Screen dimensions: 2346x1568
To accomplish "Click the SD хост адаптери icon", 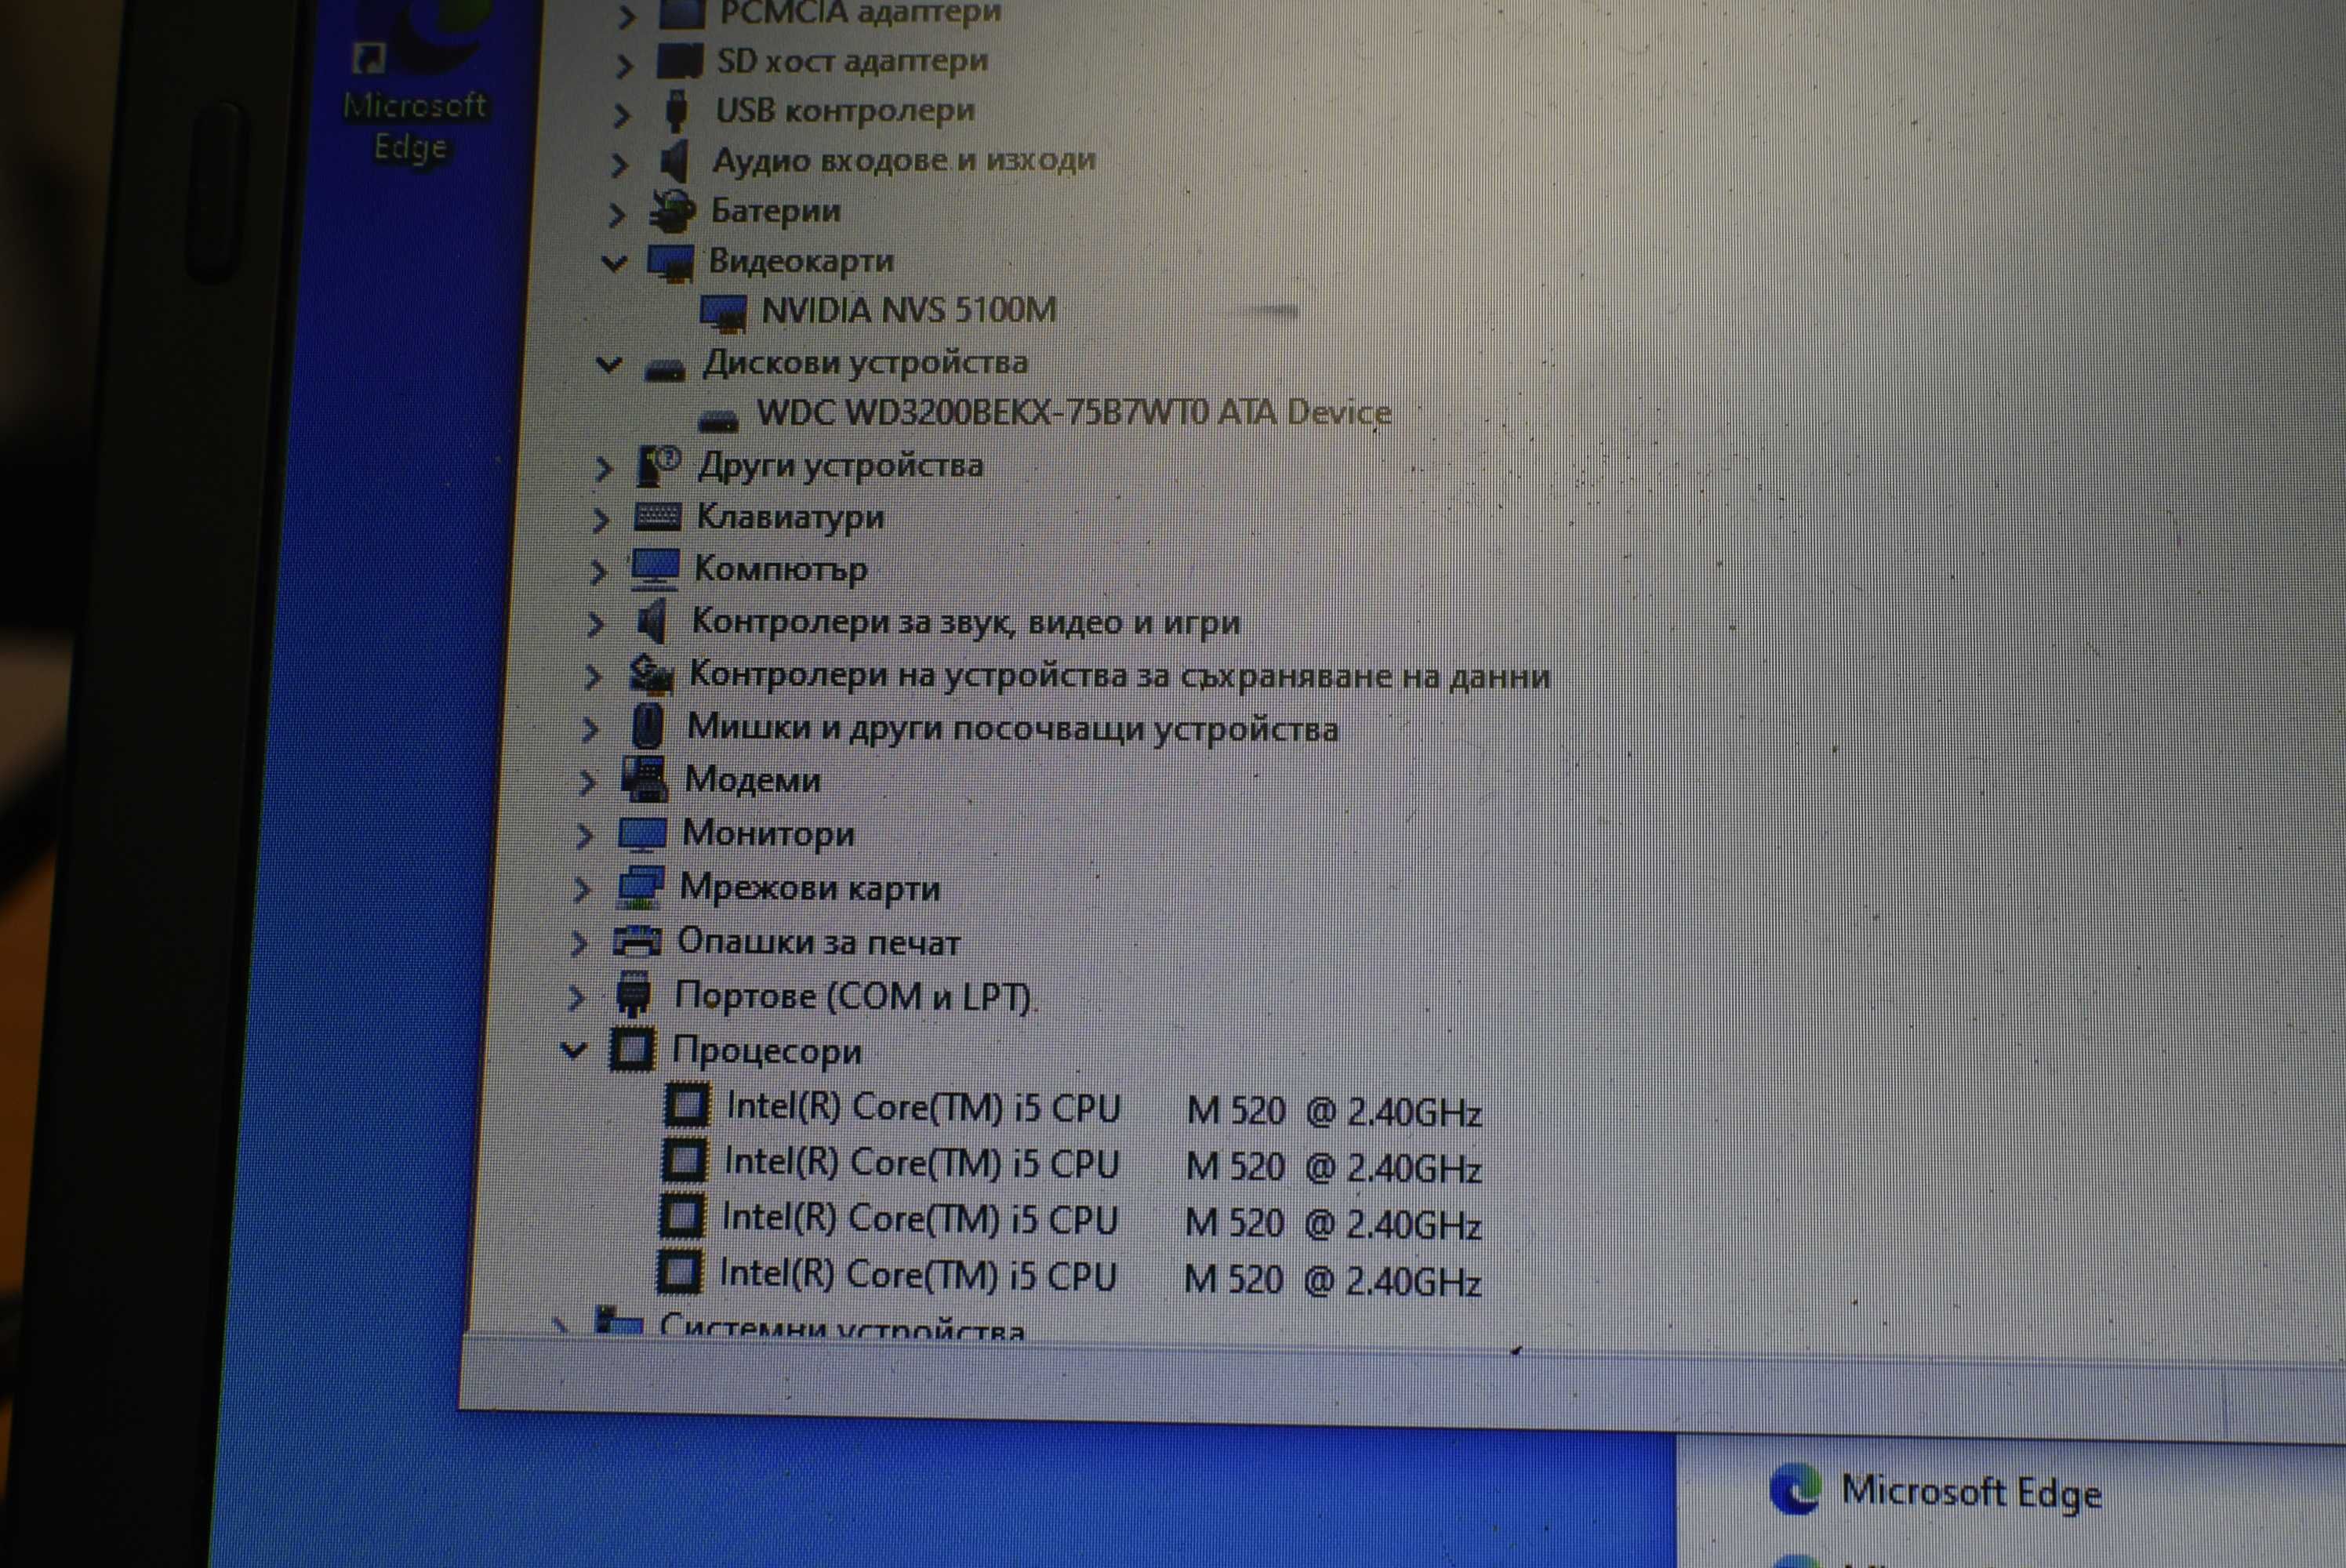I will click(680, 61).
